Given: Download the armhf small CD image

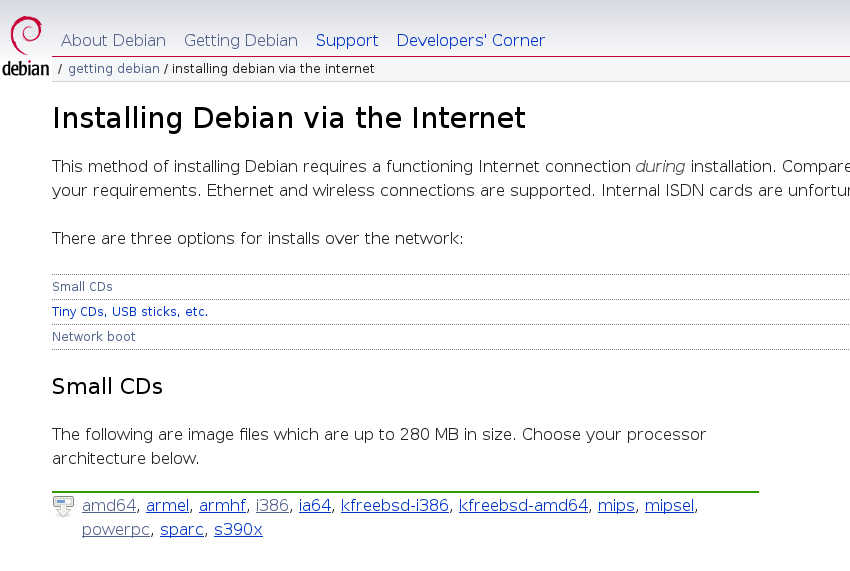Looking at the screenshot, I should pyautogui.click(x=222, y=505).
